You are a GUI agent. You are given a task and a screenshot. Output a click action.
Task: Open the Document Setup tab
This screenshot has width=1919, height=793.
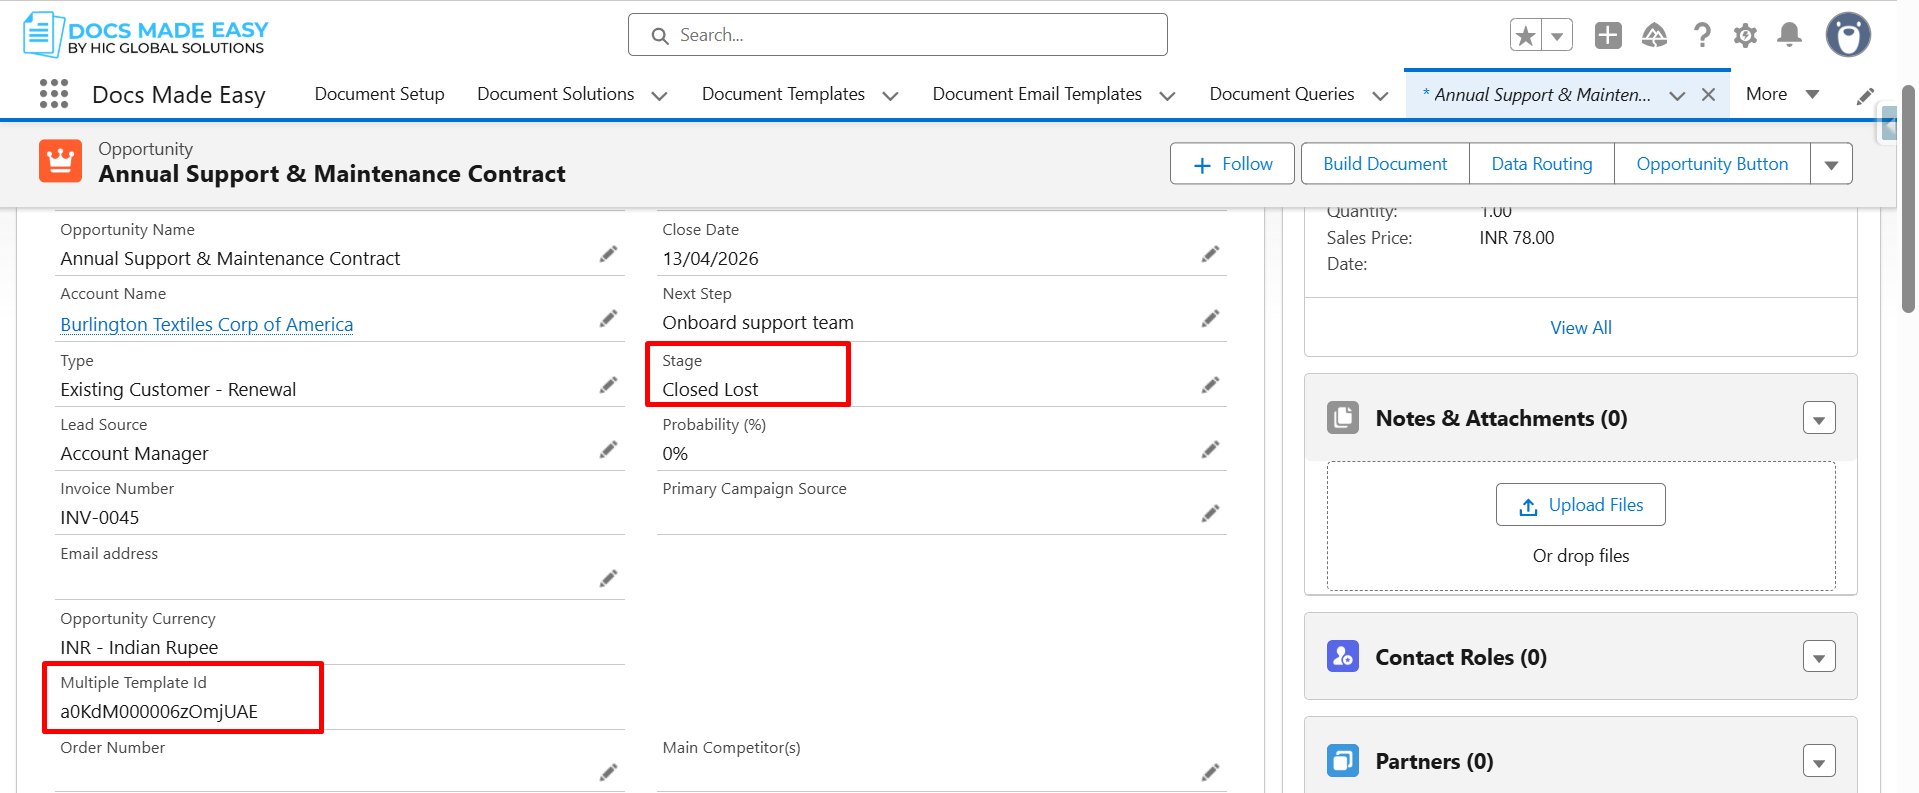tap(380, 94)
